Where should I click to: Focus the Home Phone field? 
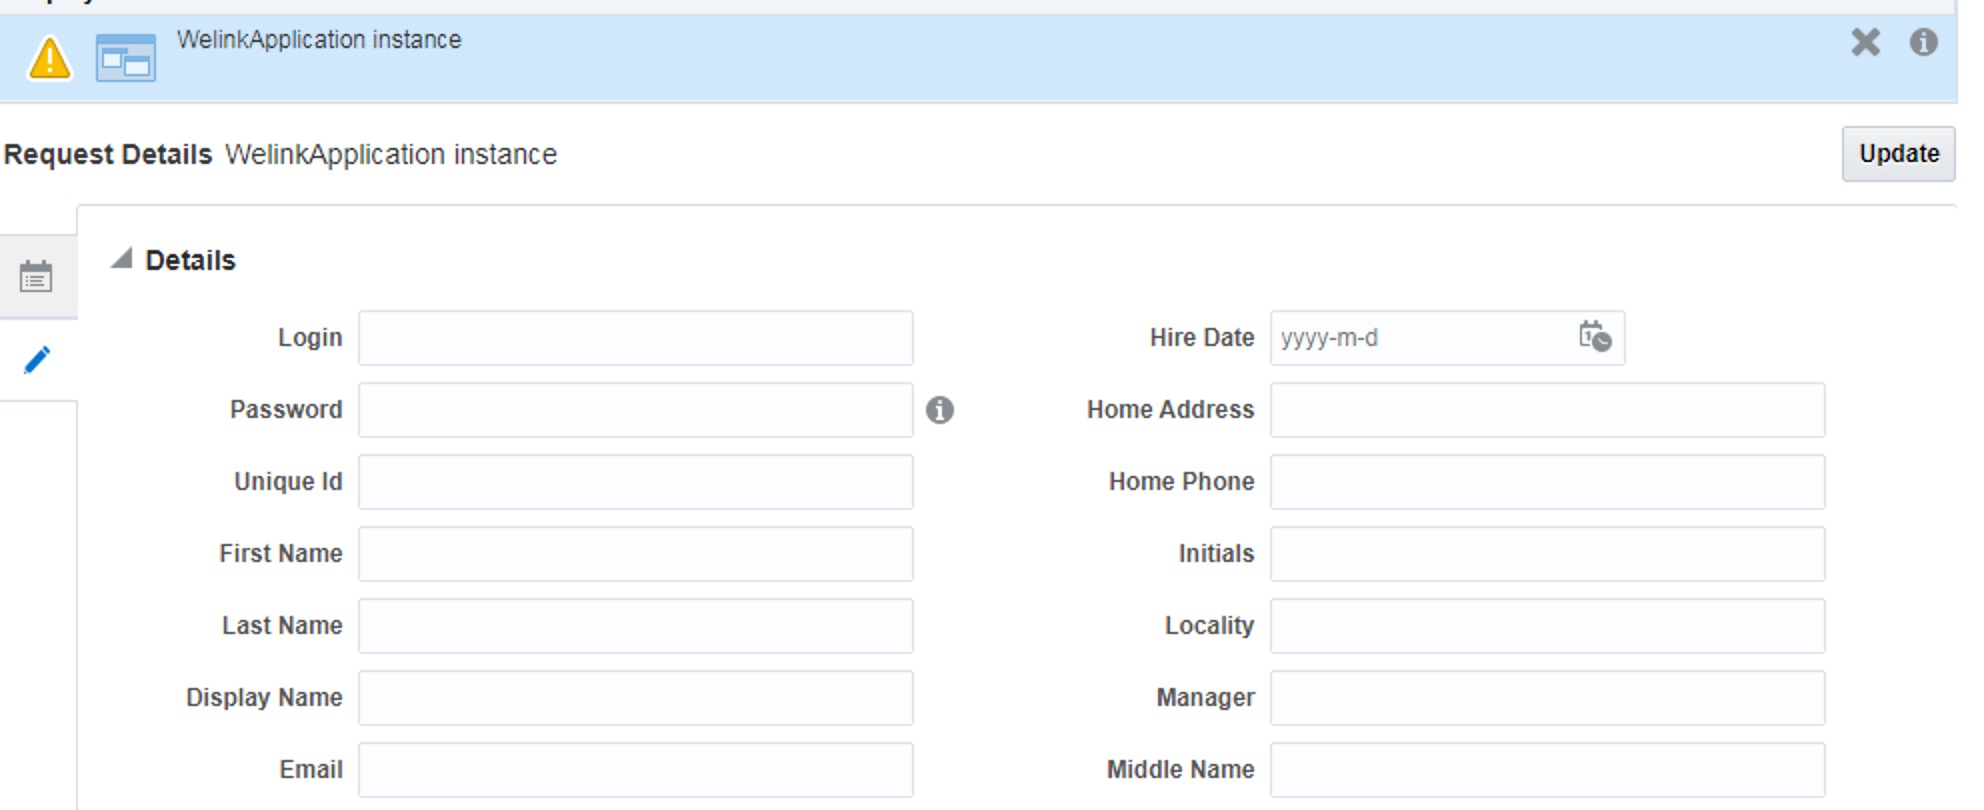[1548, 482]
